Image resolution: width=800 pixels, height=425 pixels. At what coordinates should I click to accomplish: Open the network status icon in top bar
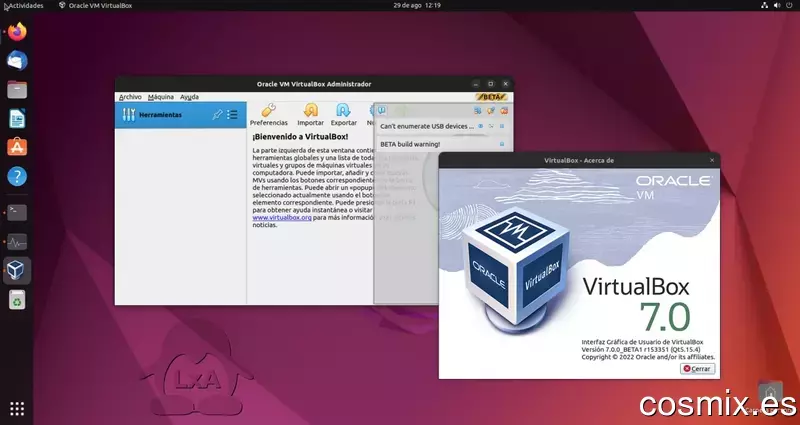(764, 5)
